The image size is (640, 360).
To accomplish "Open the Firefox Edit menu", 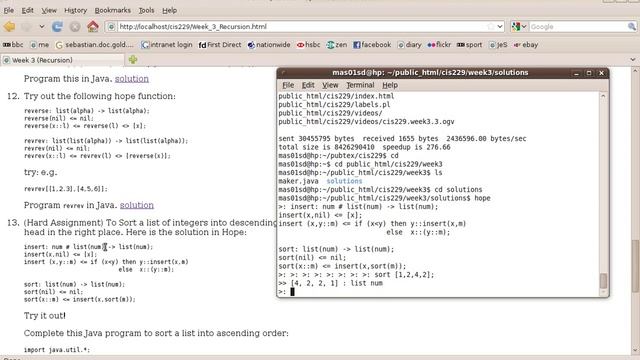I will [x=27, y=10].
